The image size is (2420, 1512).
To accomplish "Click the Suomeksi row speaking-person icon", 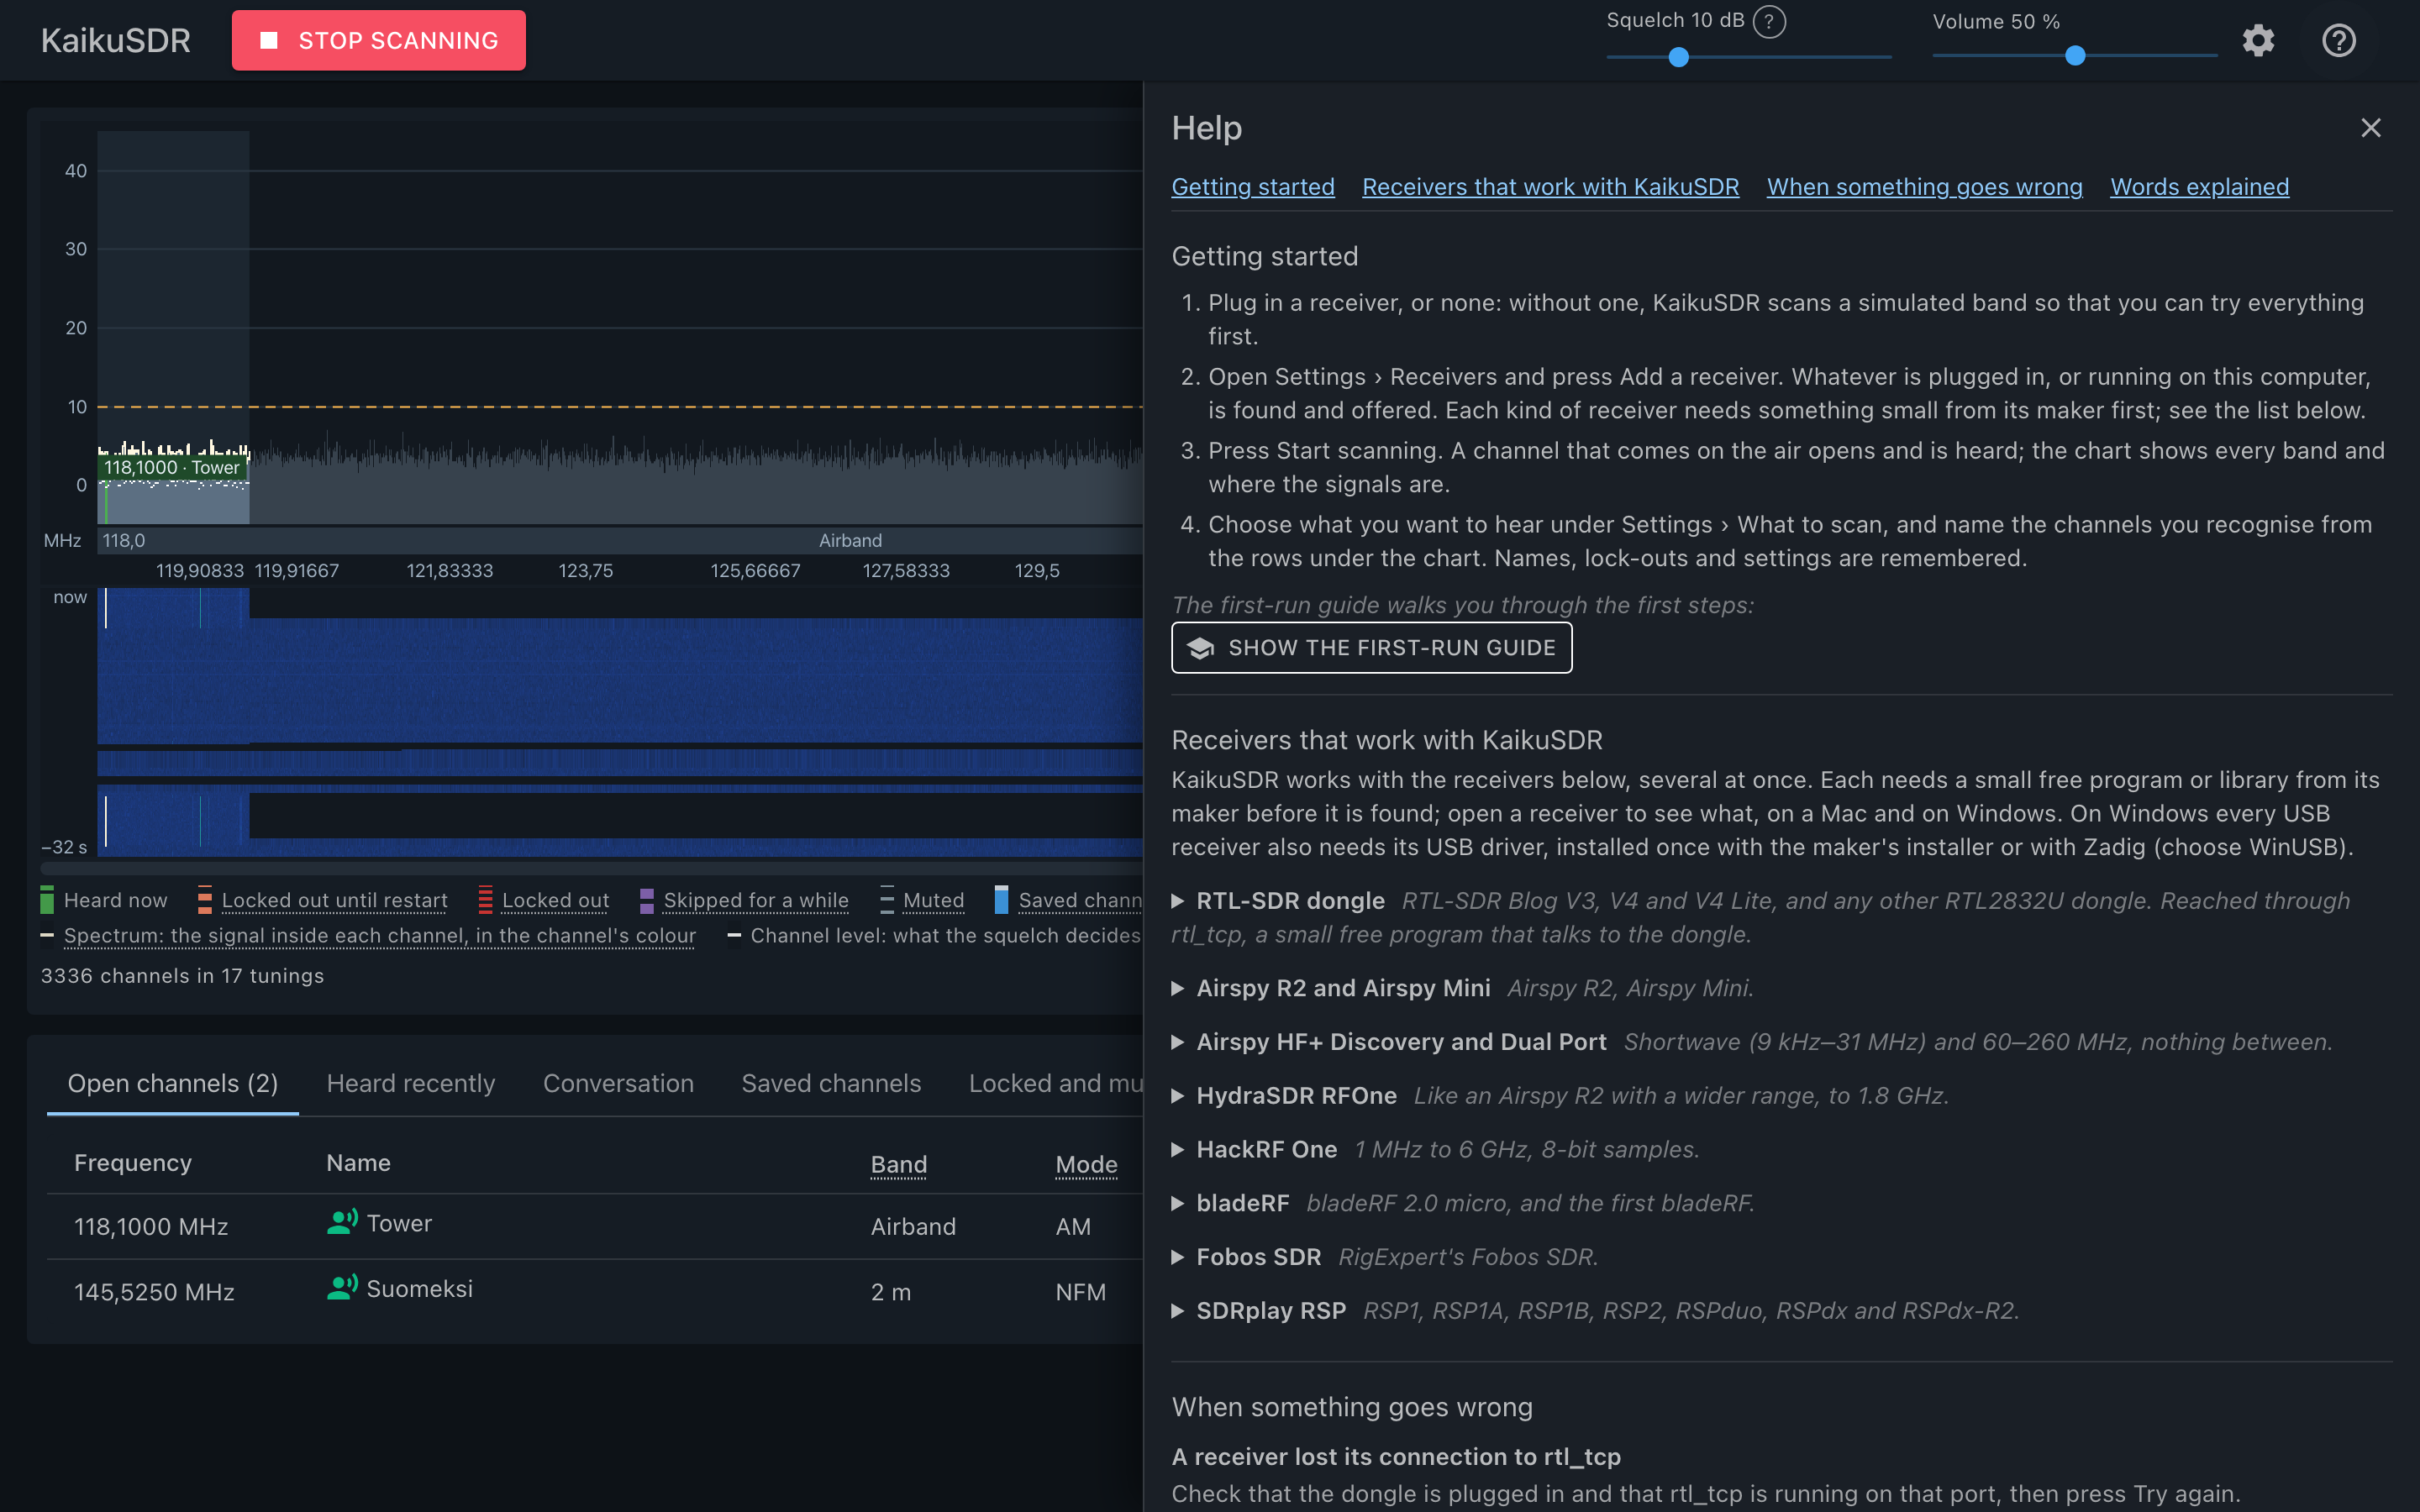I will 342,1288.
